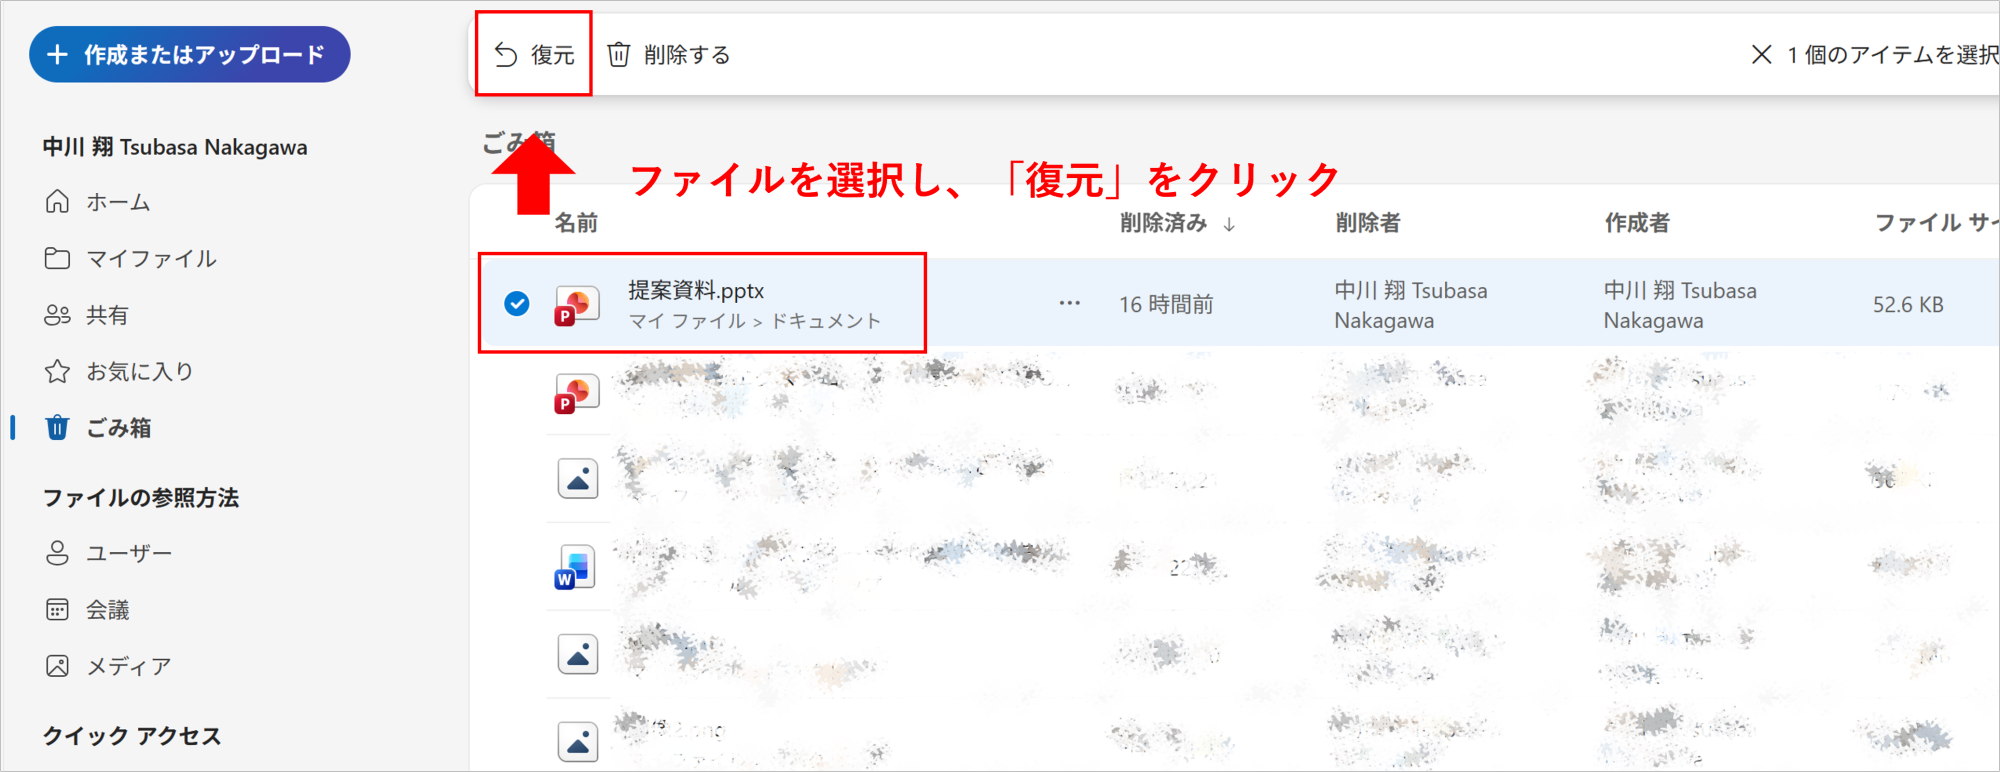Click the 会議 calendar icon
Screen dimensions: 2000x772
[x=57, y=610]
